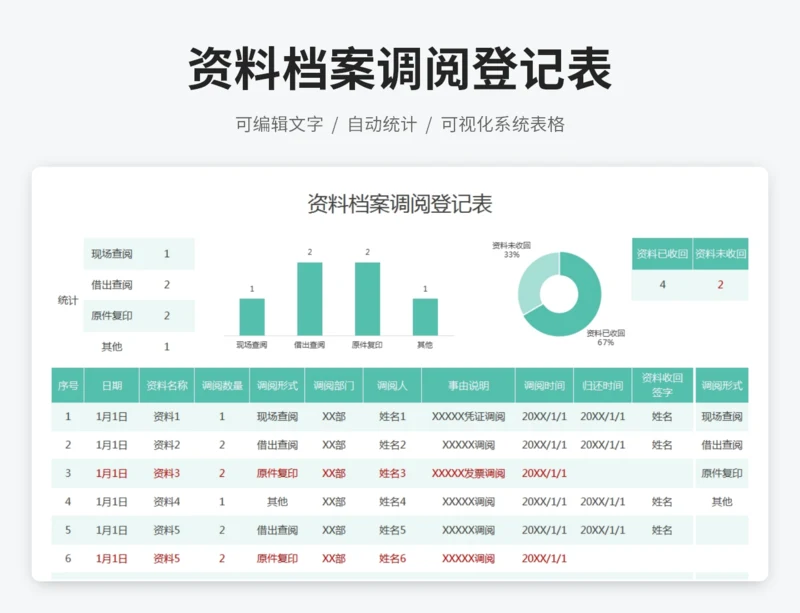Click the value 4 under 资料已收回
800x613 pixels.
tap(662, 285)
